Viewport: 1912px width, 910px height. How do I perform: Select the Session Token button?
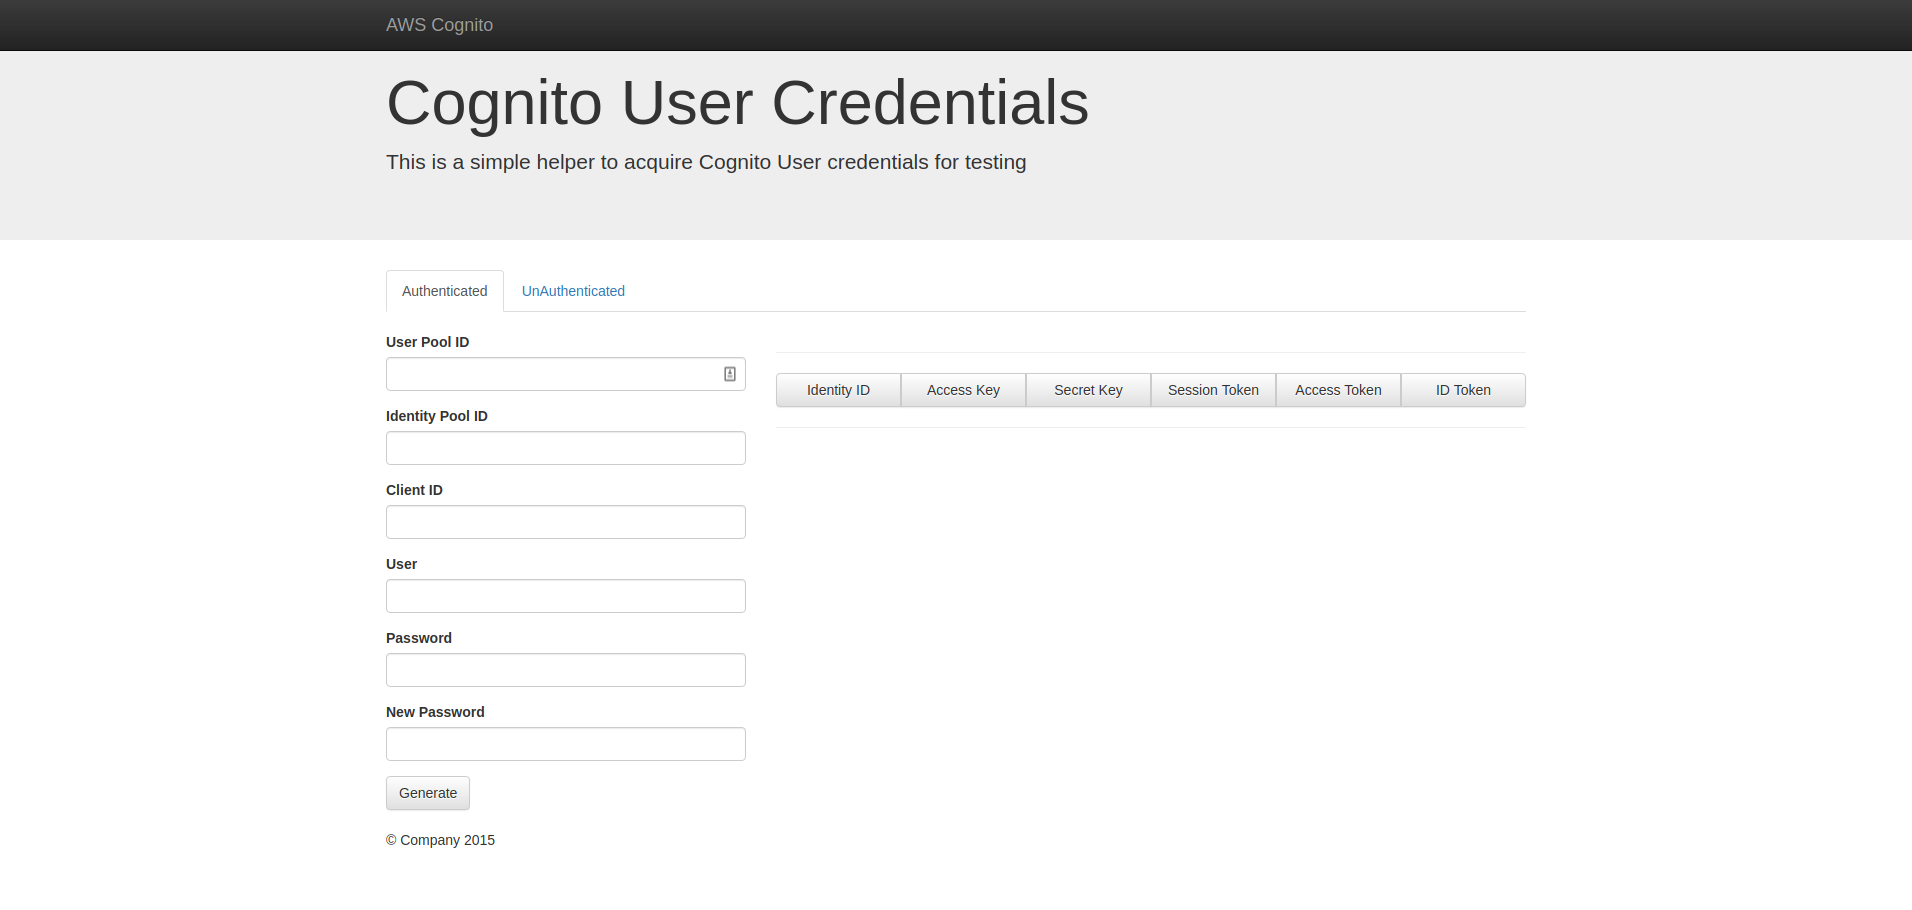[x=1213, y=390]
